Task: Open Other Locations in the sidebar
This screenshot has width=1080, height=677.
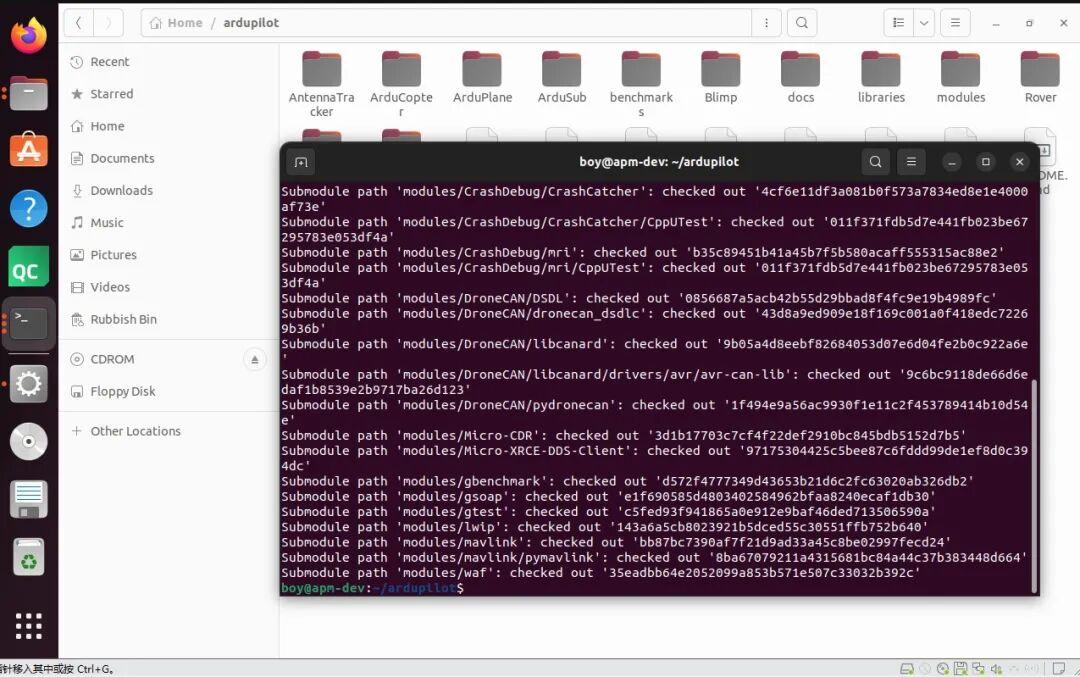Action: 169,431
